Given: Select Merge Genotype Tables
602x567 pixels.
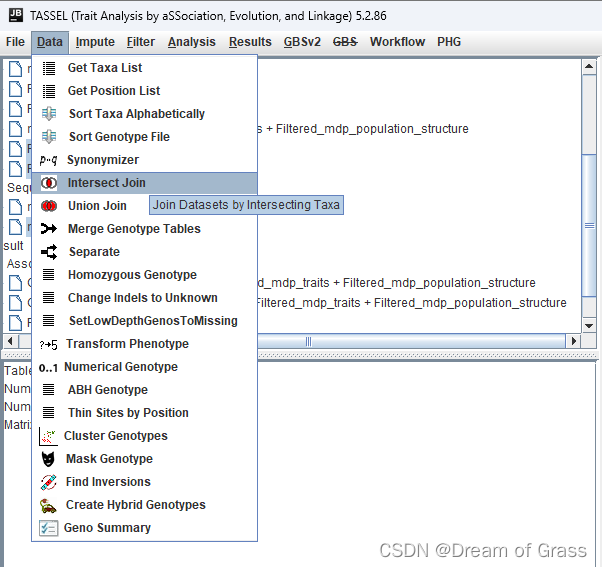Looking at the screenshot, I should coord(144,229).
